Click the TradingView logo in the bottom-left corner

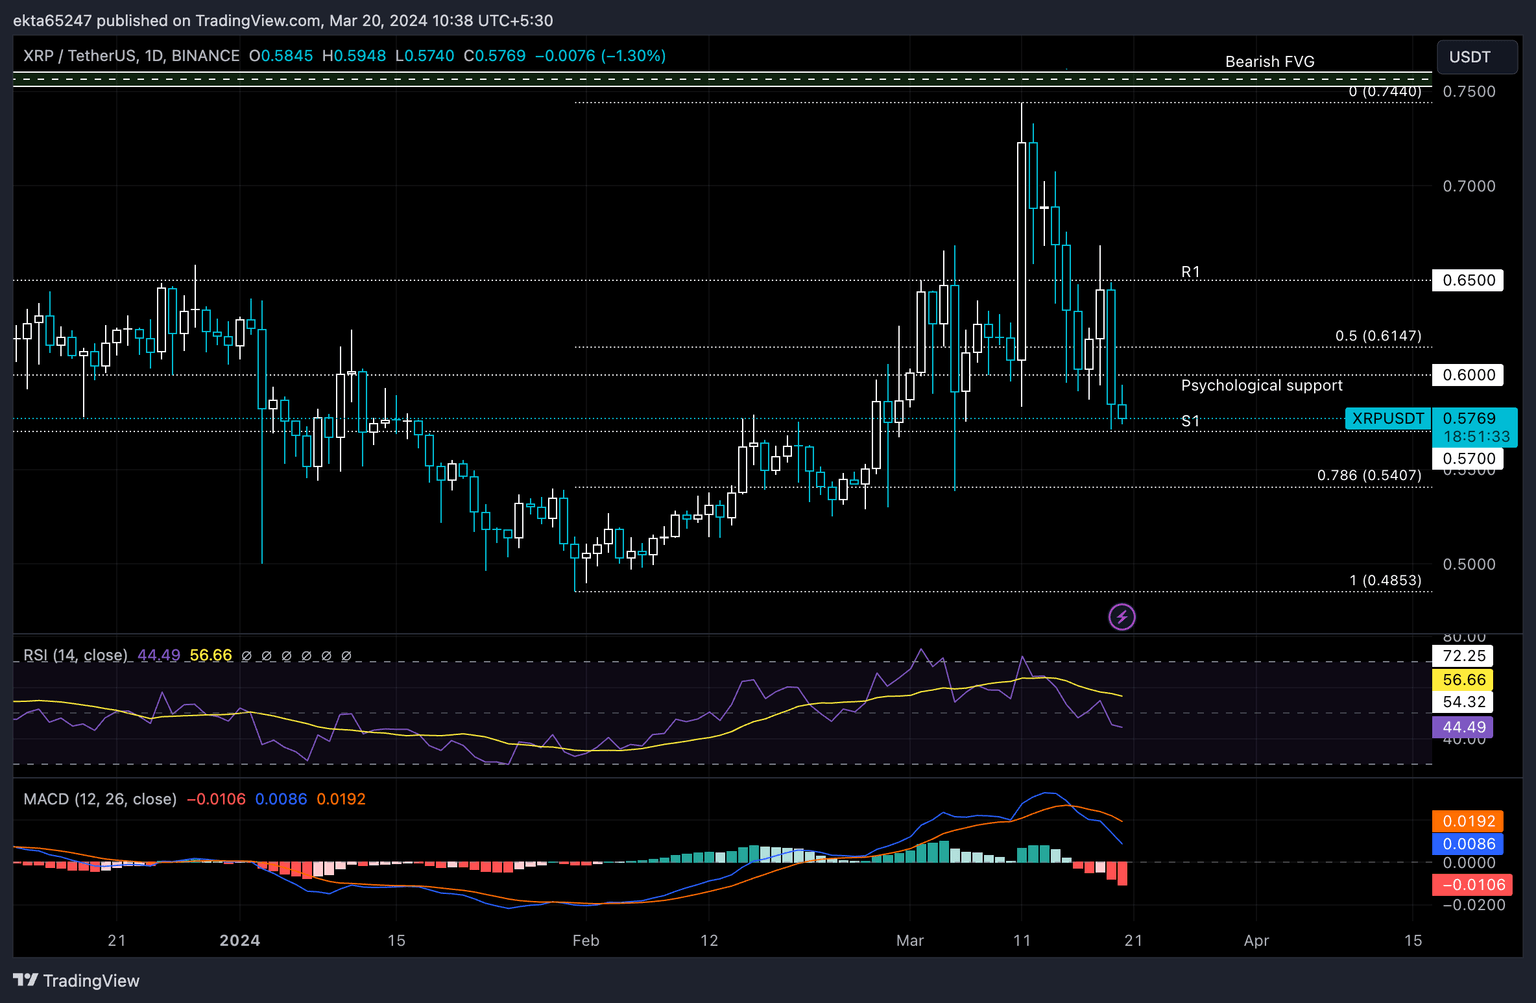click(75, 980)
